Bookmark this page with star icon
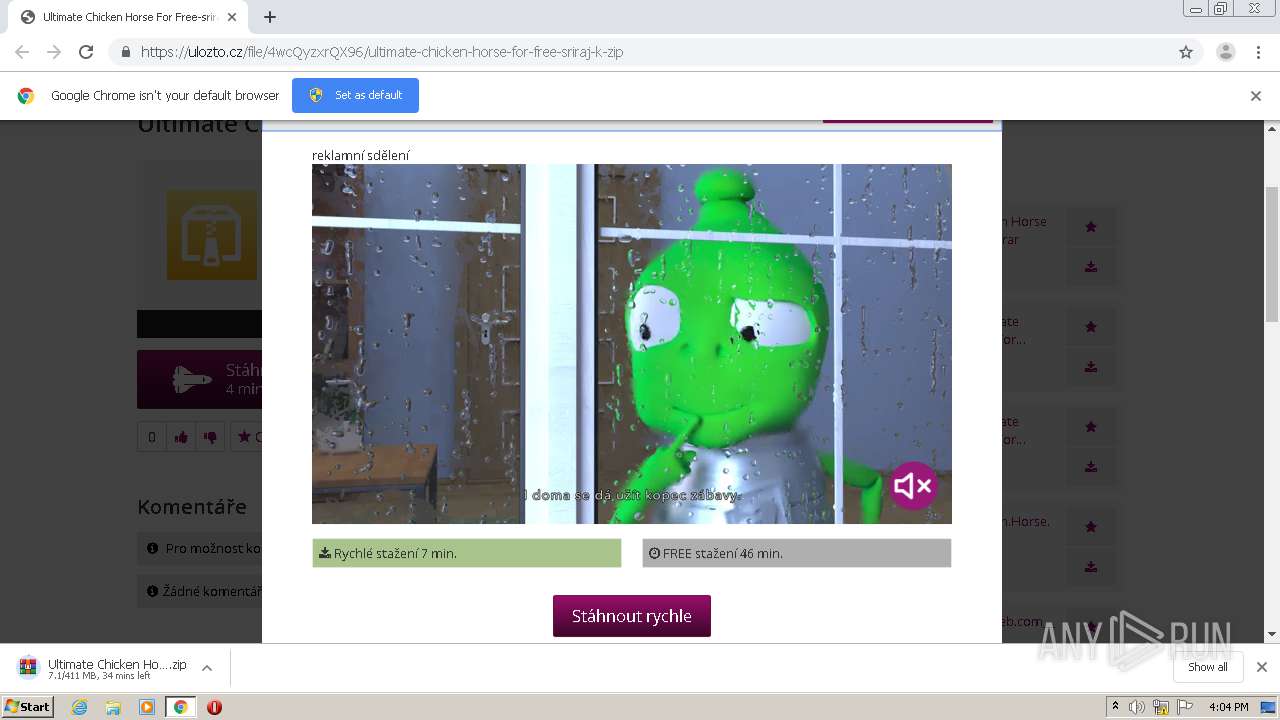The height and width of the screenshot is (720, 1280). point(1186,52)
